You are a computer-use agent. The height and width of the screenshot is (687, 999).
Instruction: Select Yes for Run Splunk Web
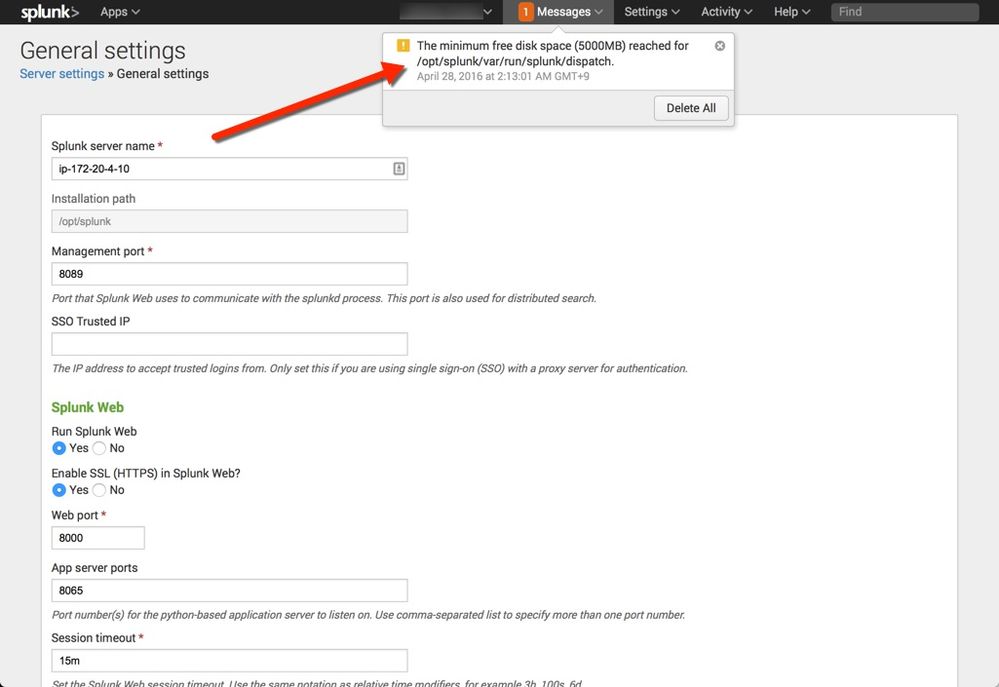59,448
